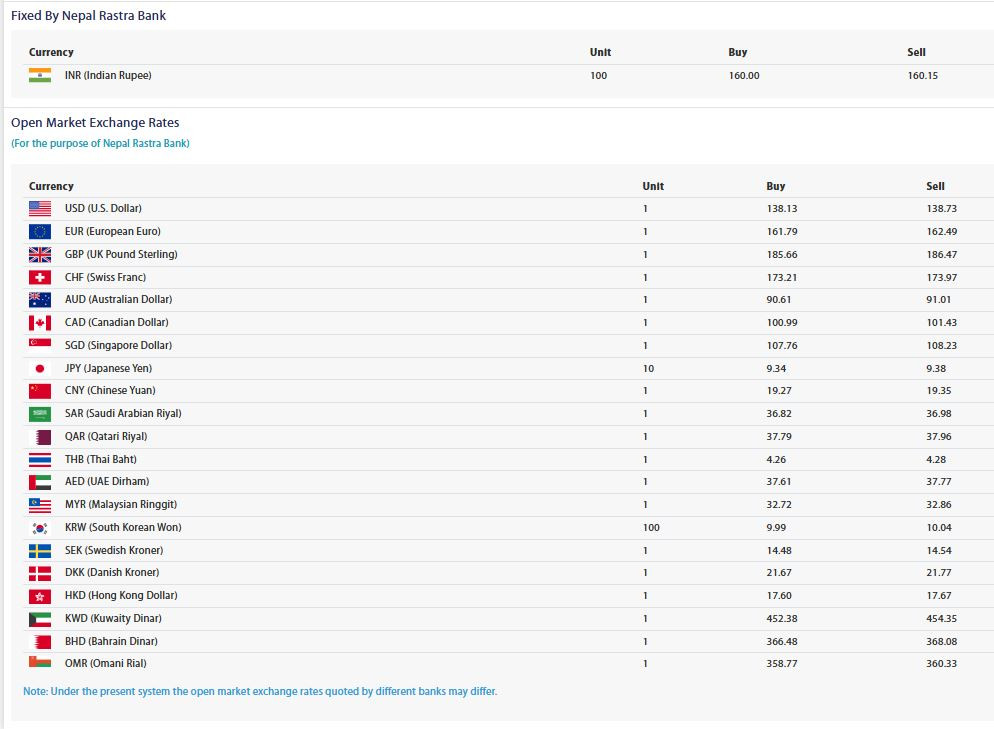Image resolution: width=994 pixels, height=729 pixels.
Task: Click the Indian flag icon
Action: coord(40,75)
